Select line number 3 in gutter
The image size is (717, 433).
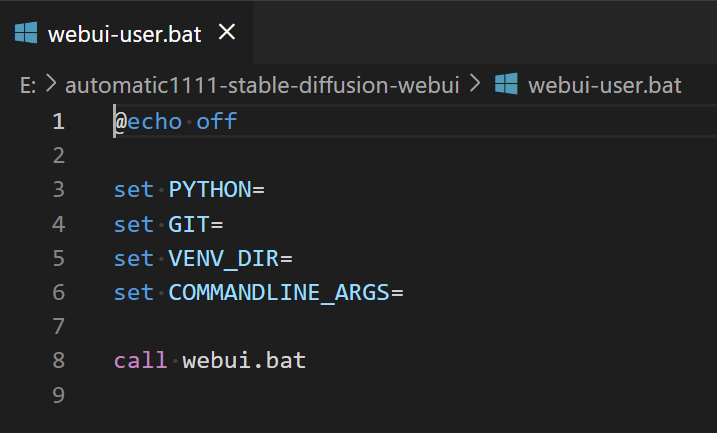[58, 190]
